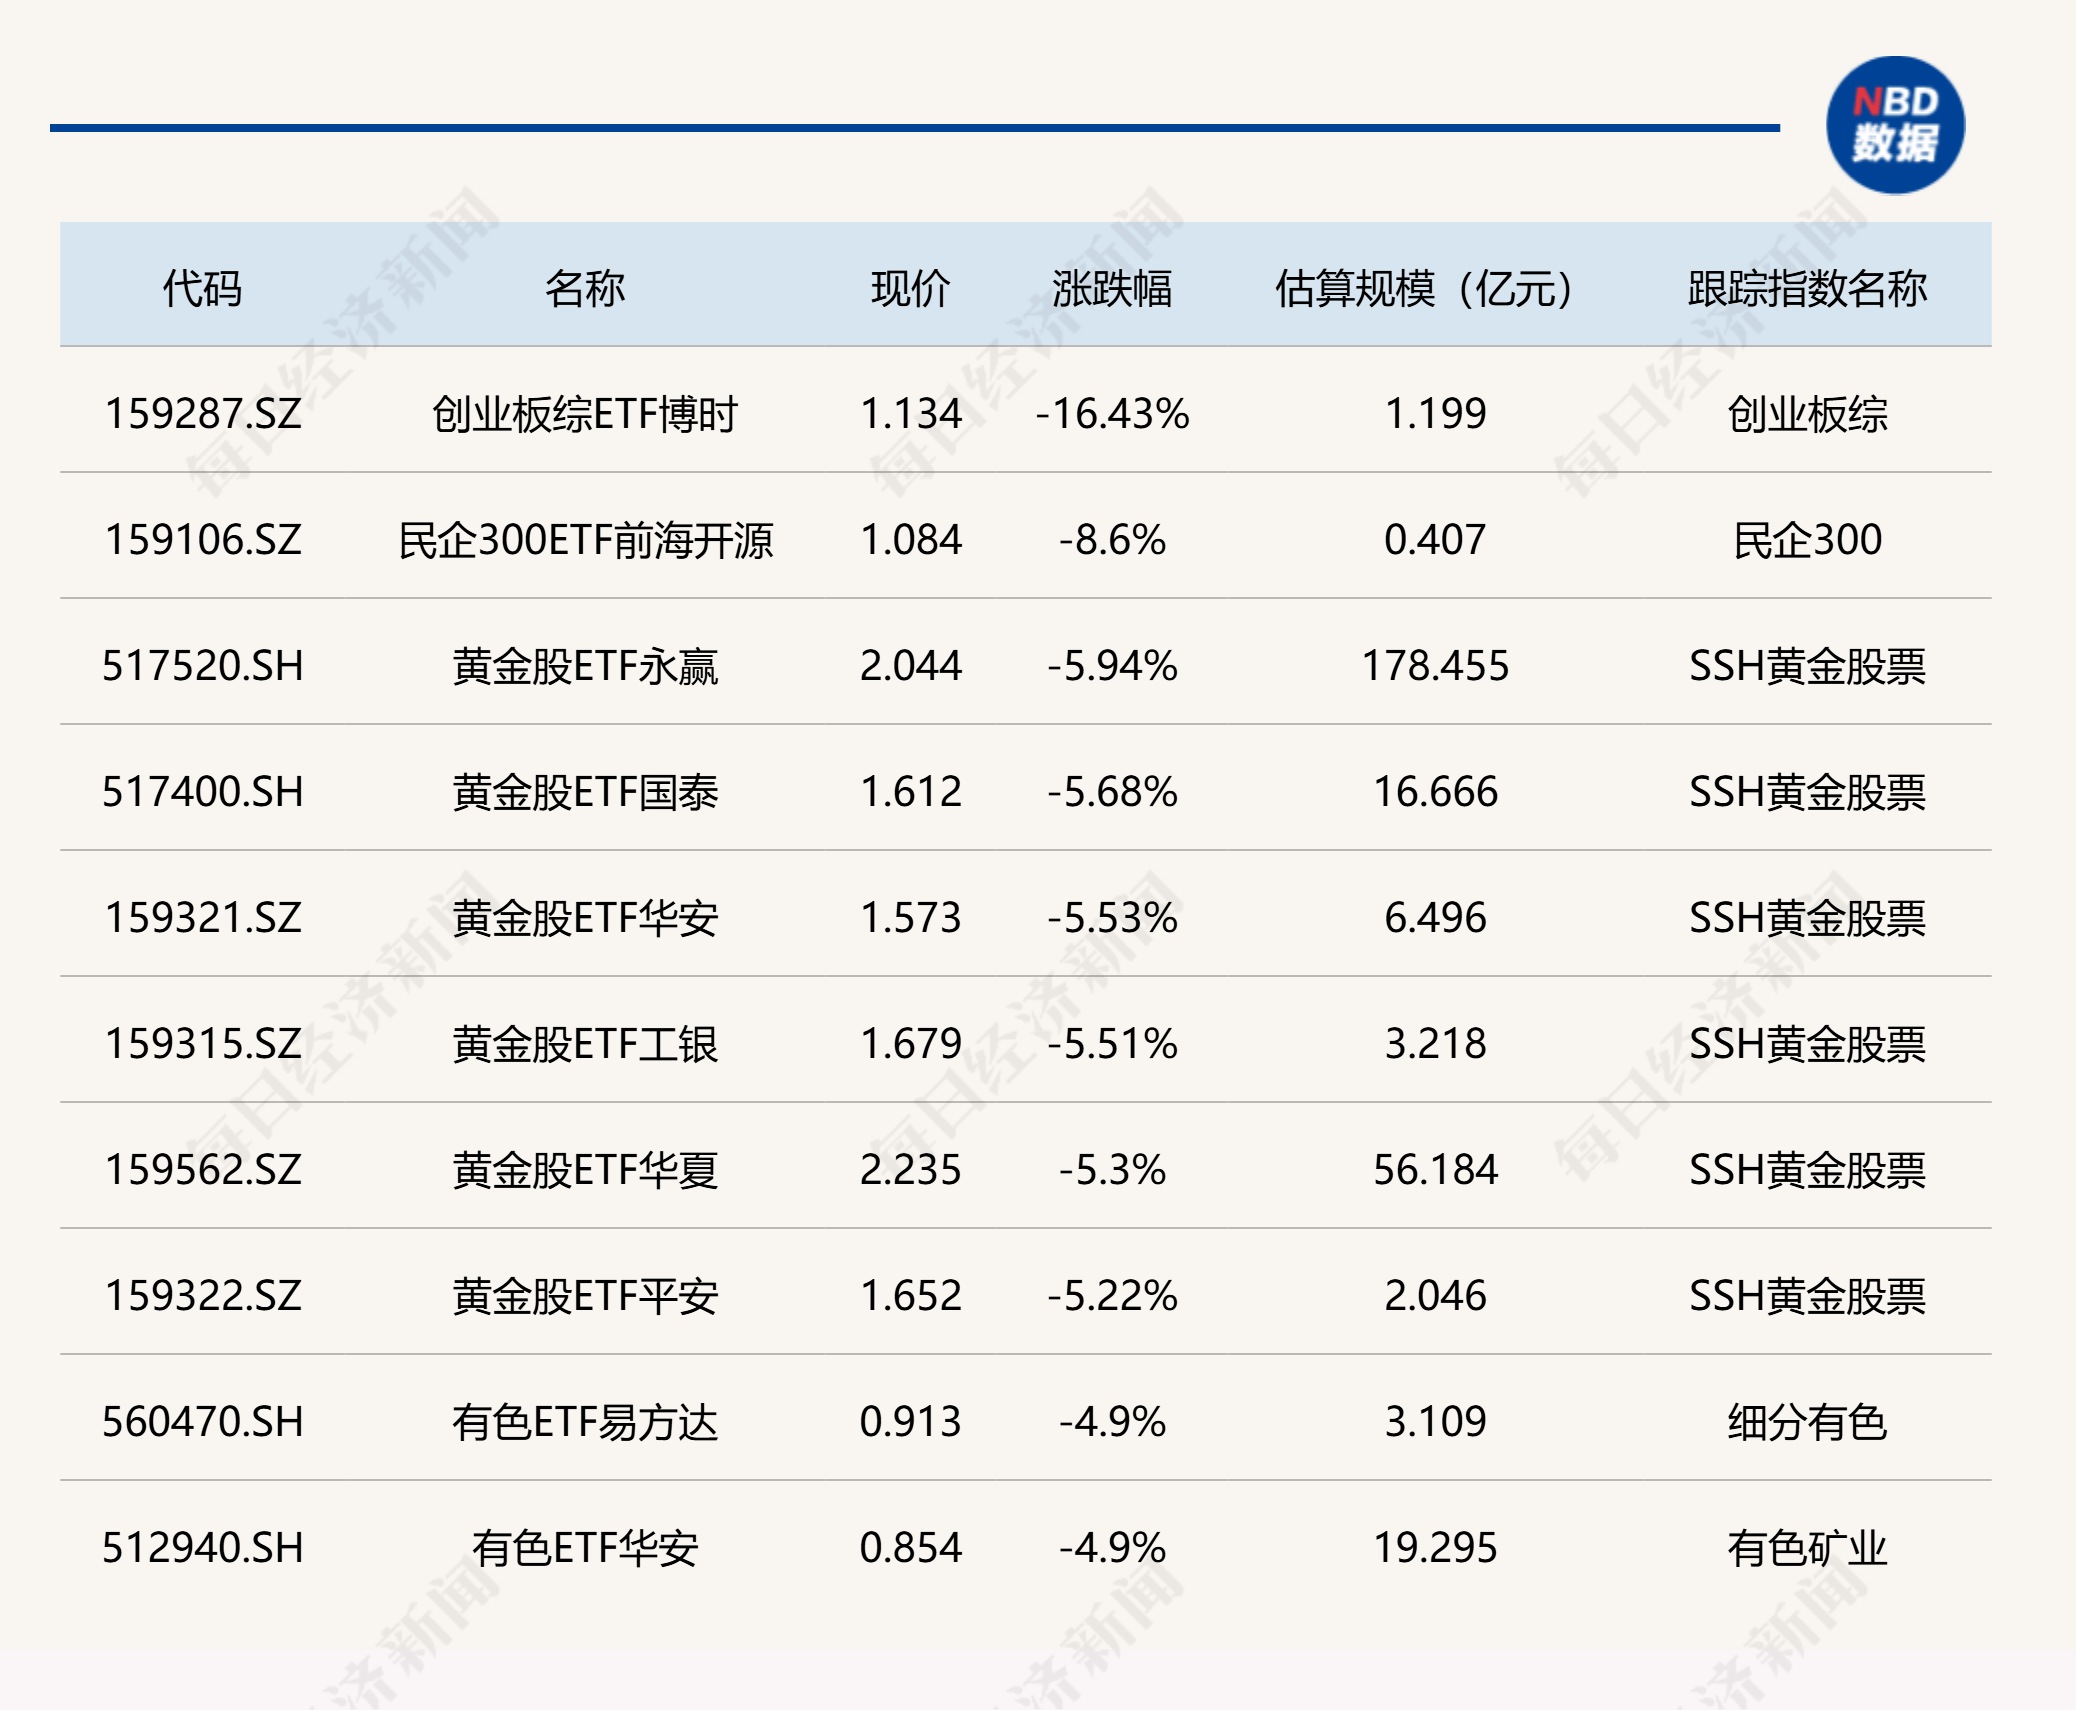The image size is (2076, 1710).
Task: Click the NBD数据 round logo
Action: (x=1895, y=125)
